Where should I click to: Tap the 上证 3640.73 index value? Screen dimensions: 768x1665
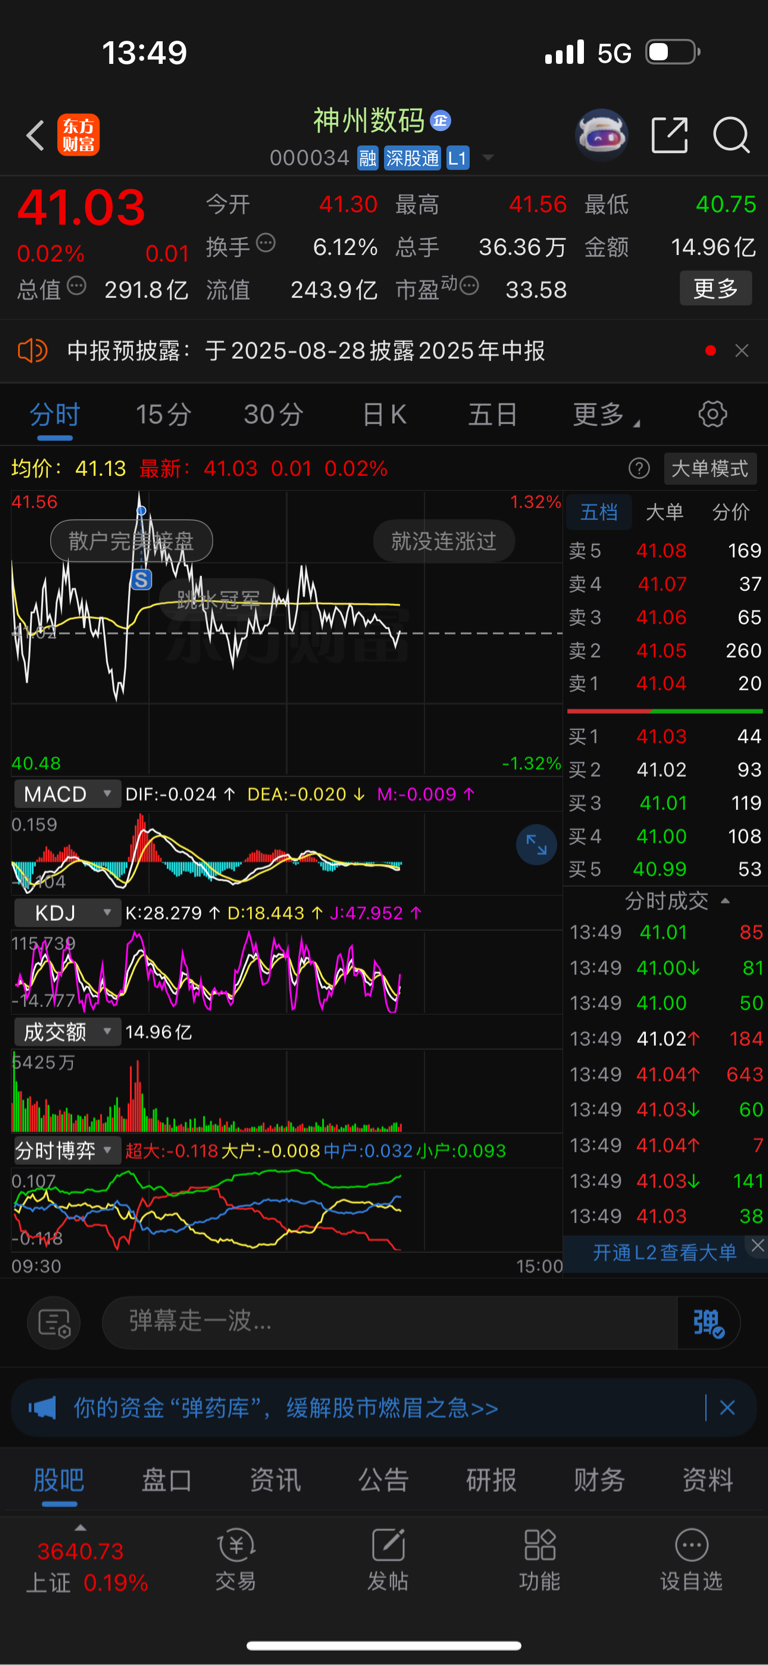[x=80, y=1551]
